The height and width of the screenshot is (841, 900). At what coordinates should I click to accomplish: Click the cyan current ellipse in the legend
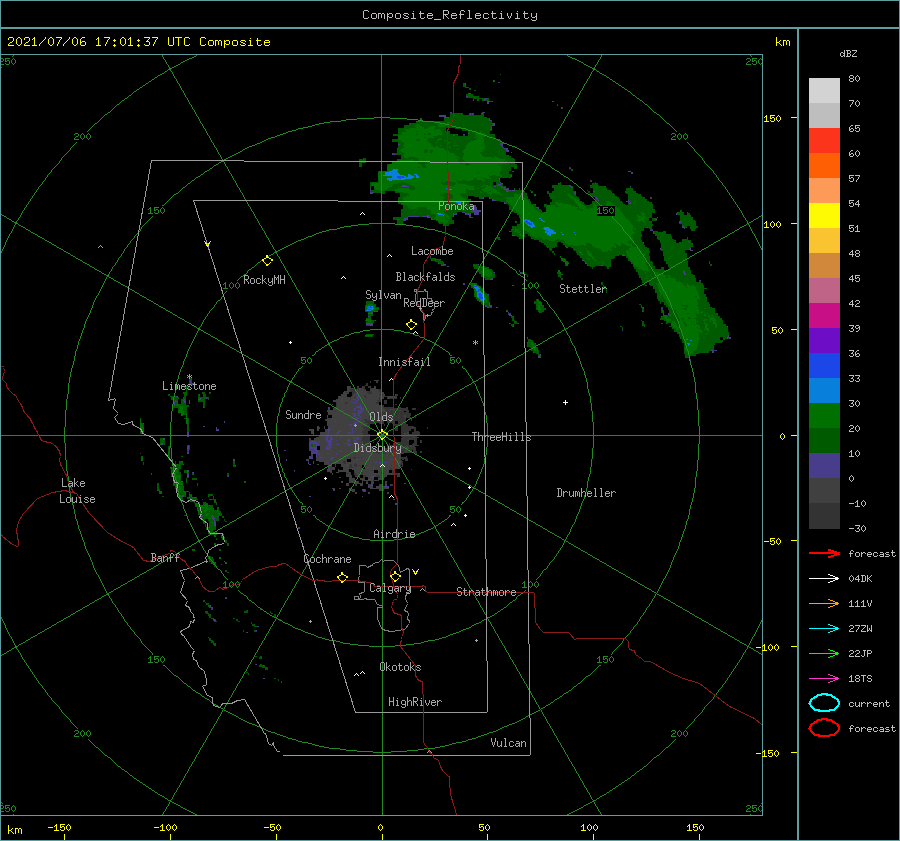pyautogui.click(x=824, y=703)
